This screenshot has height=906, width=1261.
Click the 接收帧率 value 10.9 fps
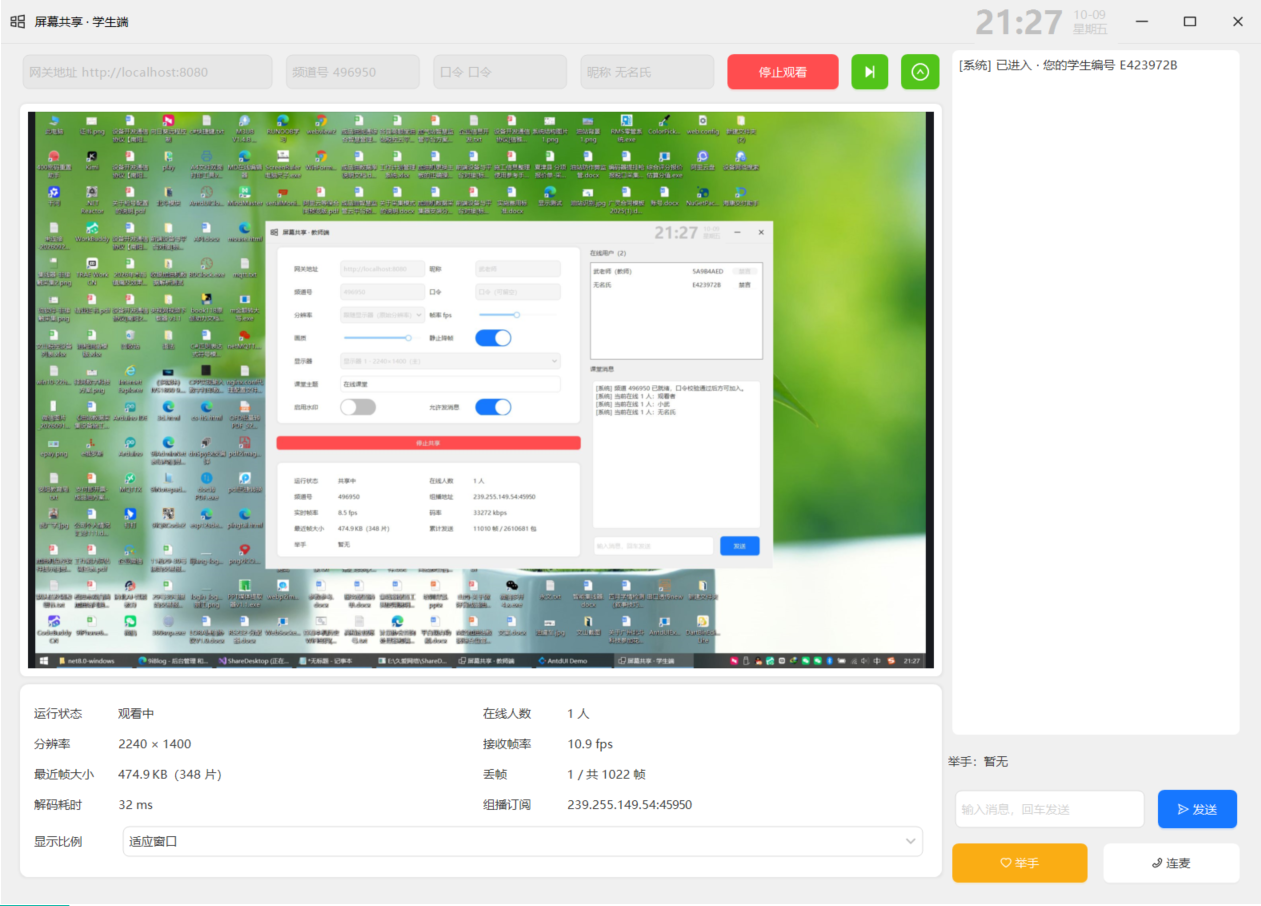[x=590, y=744]
